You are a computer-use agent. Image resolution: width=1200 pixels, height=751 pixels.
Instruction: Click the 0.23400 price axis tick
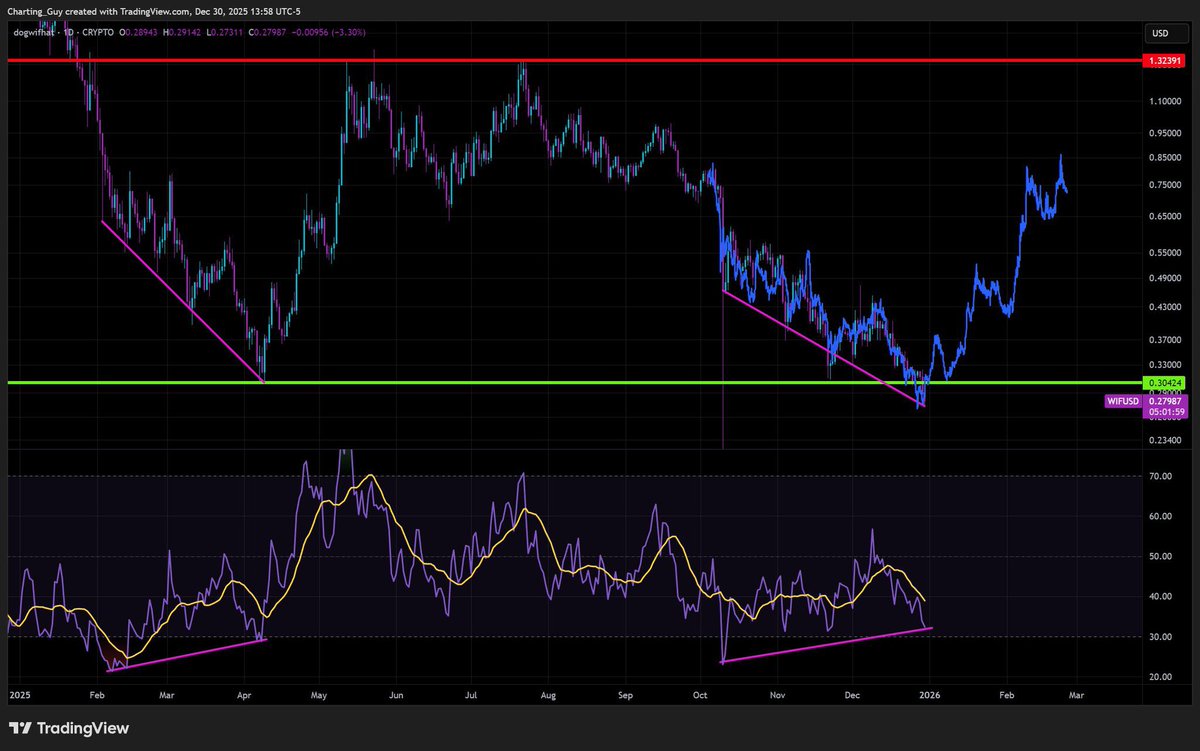click(x=1165, y=440)
